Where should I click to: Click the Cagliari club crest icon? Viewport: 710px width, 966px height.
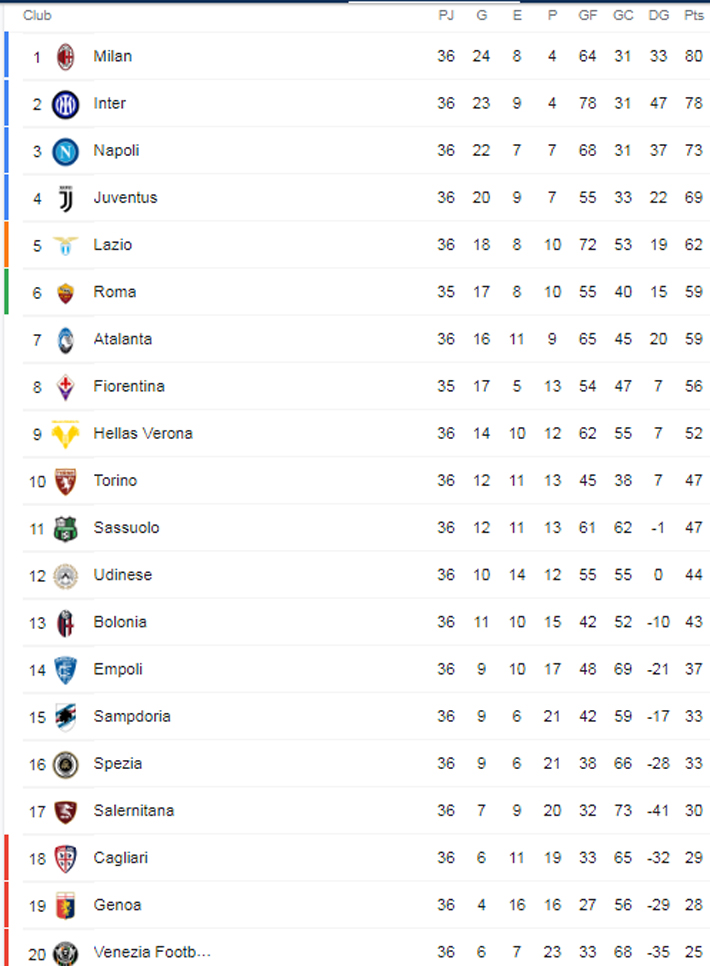pyautogui.click(x=65, y=858)
